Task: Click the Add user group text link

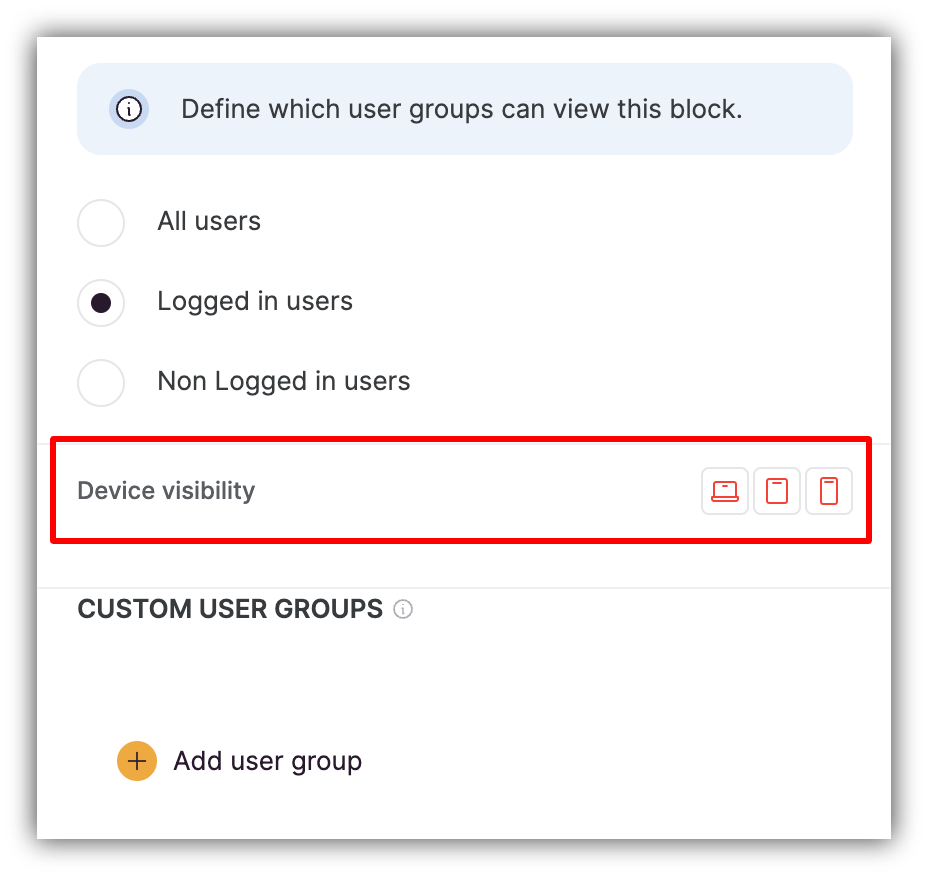Action: 267,761
